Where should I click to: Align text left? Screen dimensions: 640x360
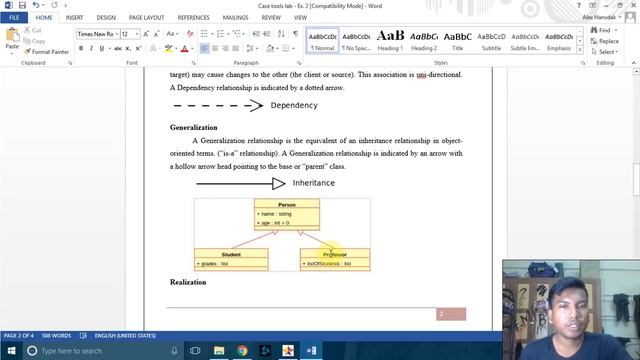click(x=204, y=49)
